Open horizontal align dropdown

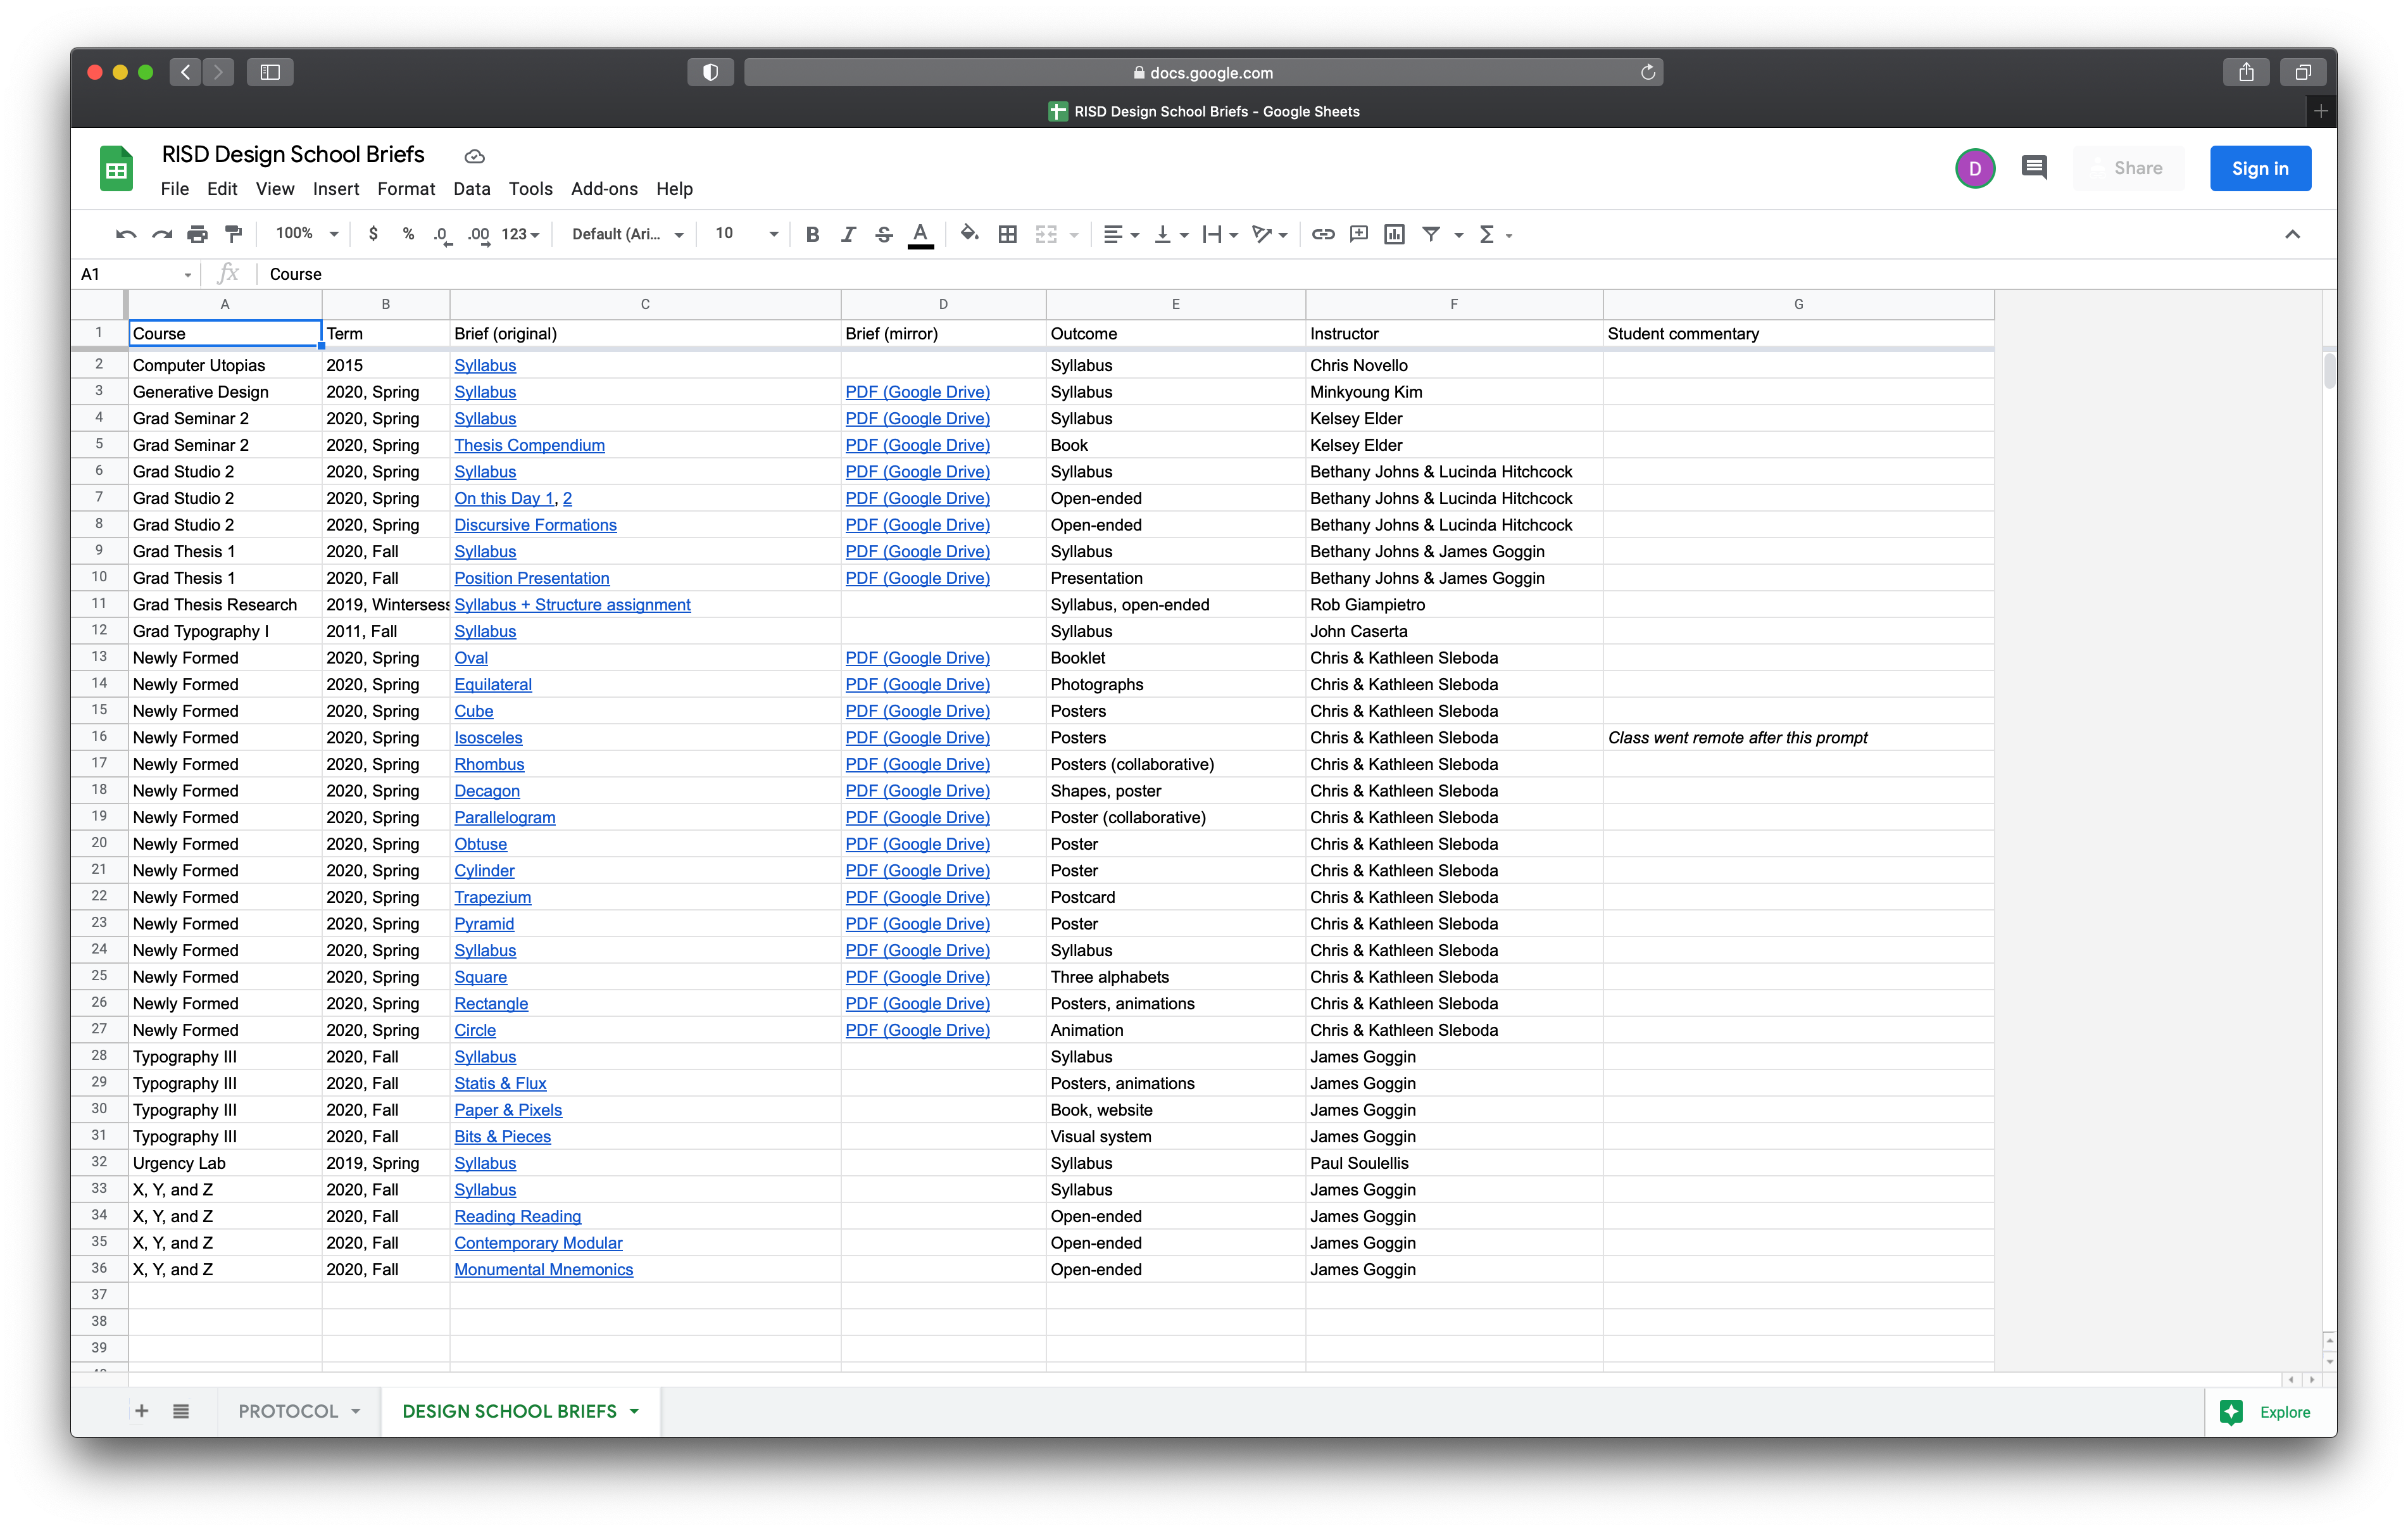pos(1121,234)
